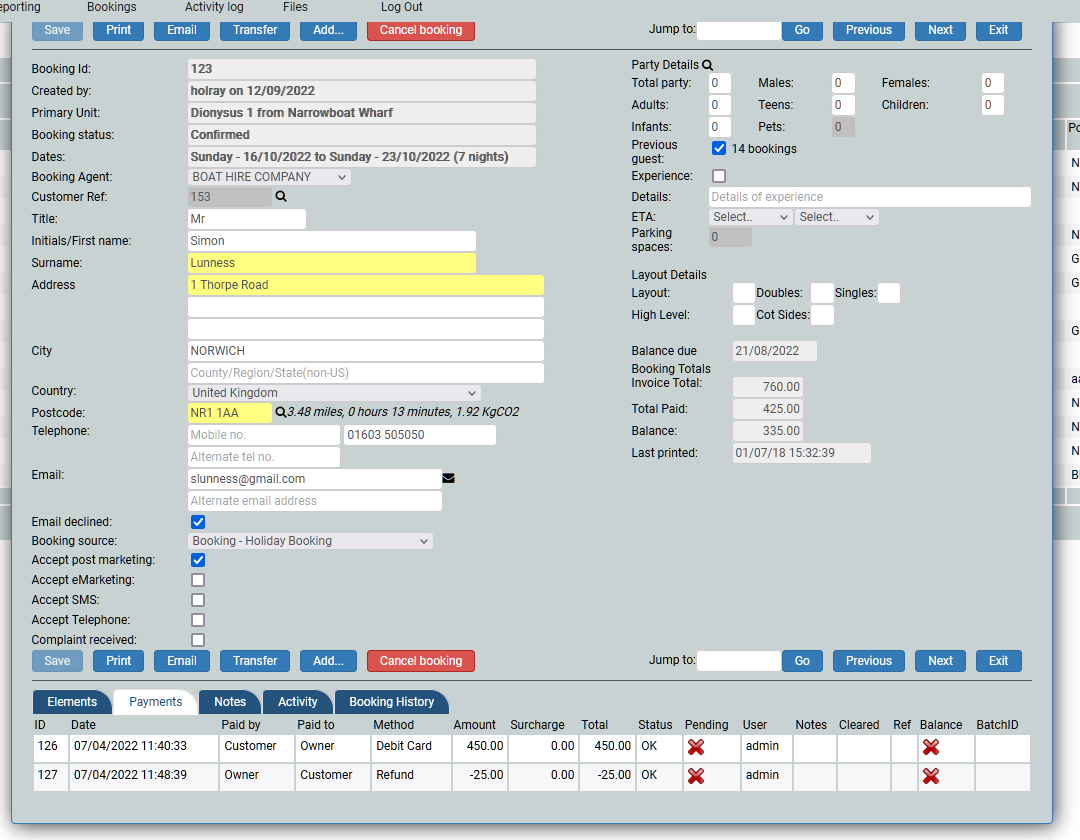Screen dimensions: 1080x840
Task: Click the Surname field containing Lunness
Action: [332, 263]
